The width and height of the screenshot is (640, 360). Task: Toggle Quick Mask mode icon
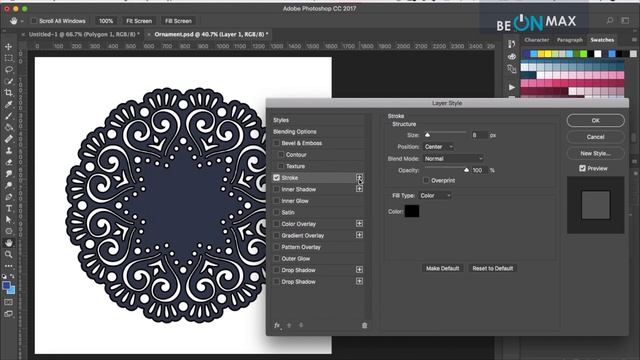pos(9,302)
